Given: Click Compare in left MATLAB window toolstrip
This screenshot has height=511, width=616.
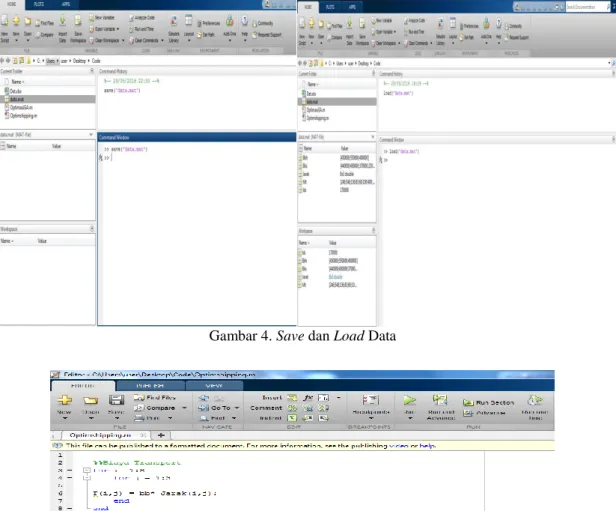Looking at the screenshot, I should point(44,35).
